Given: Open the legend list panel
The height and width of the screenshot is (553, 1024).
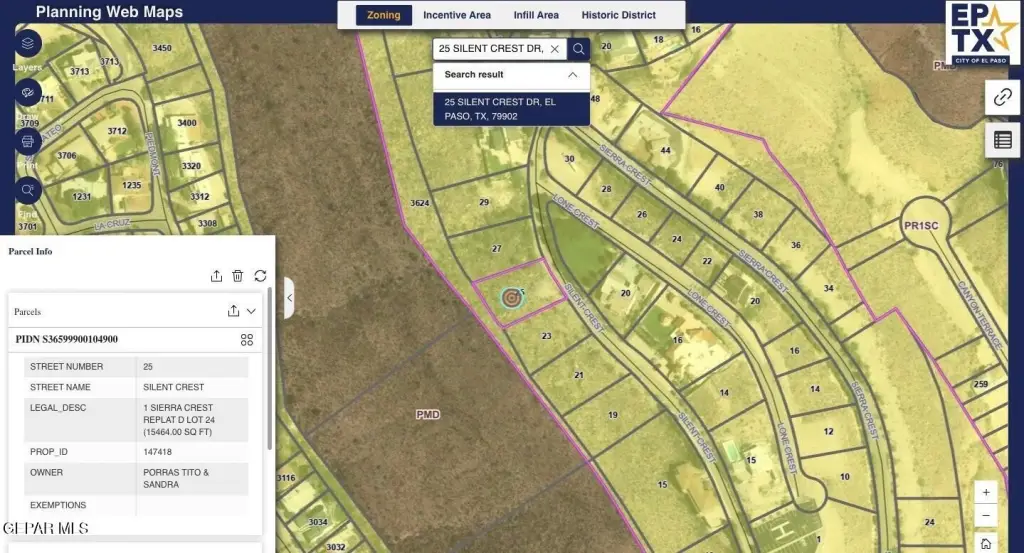Looking at the screenshot, I should pos(1002,140).
